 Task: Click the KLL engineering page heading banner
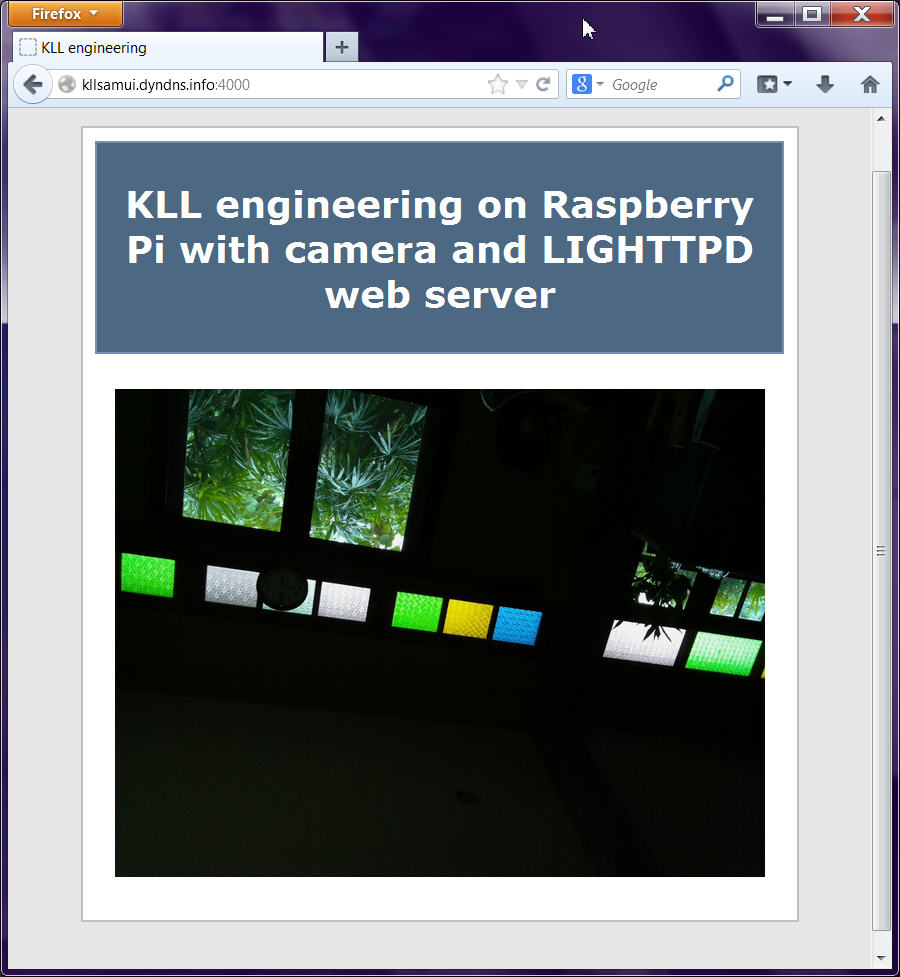click(x=439, y=248)
